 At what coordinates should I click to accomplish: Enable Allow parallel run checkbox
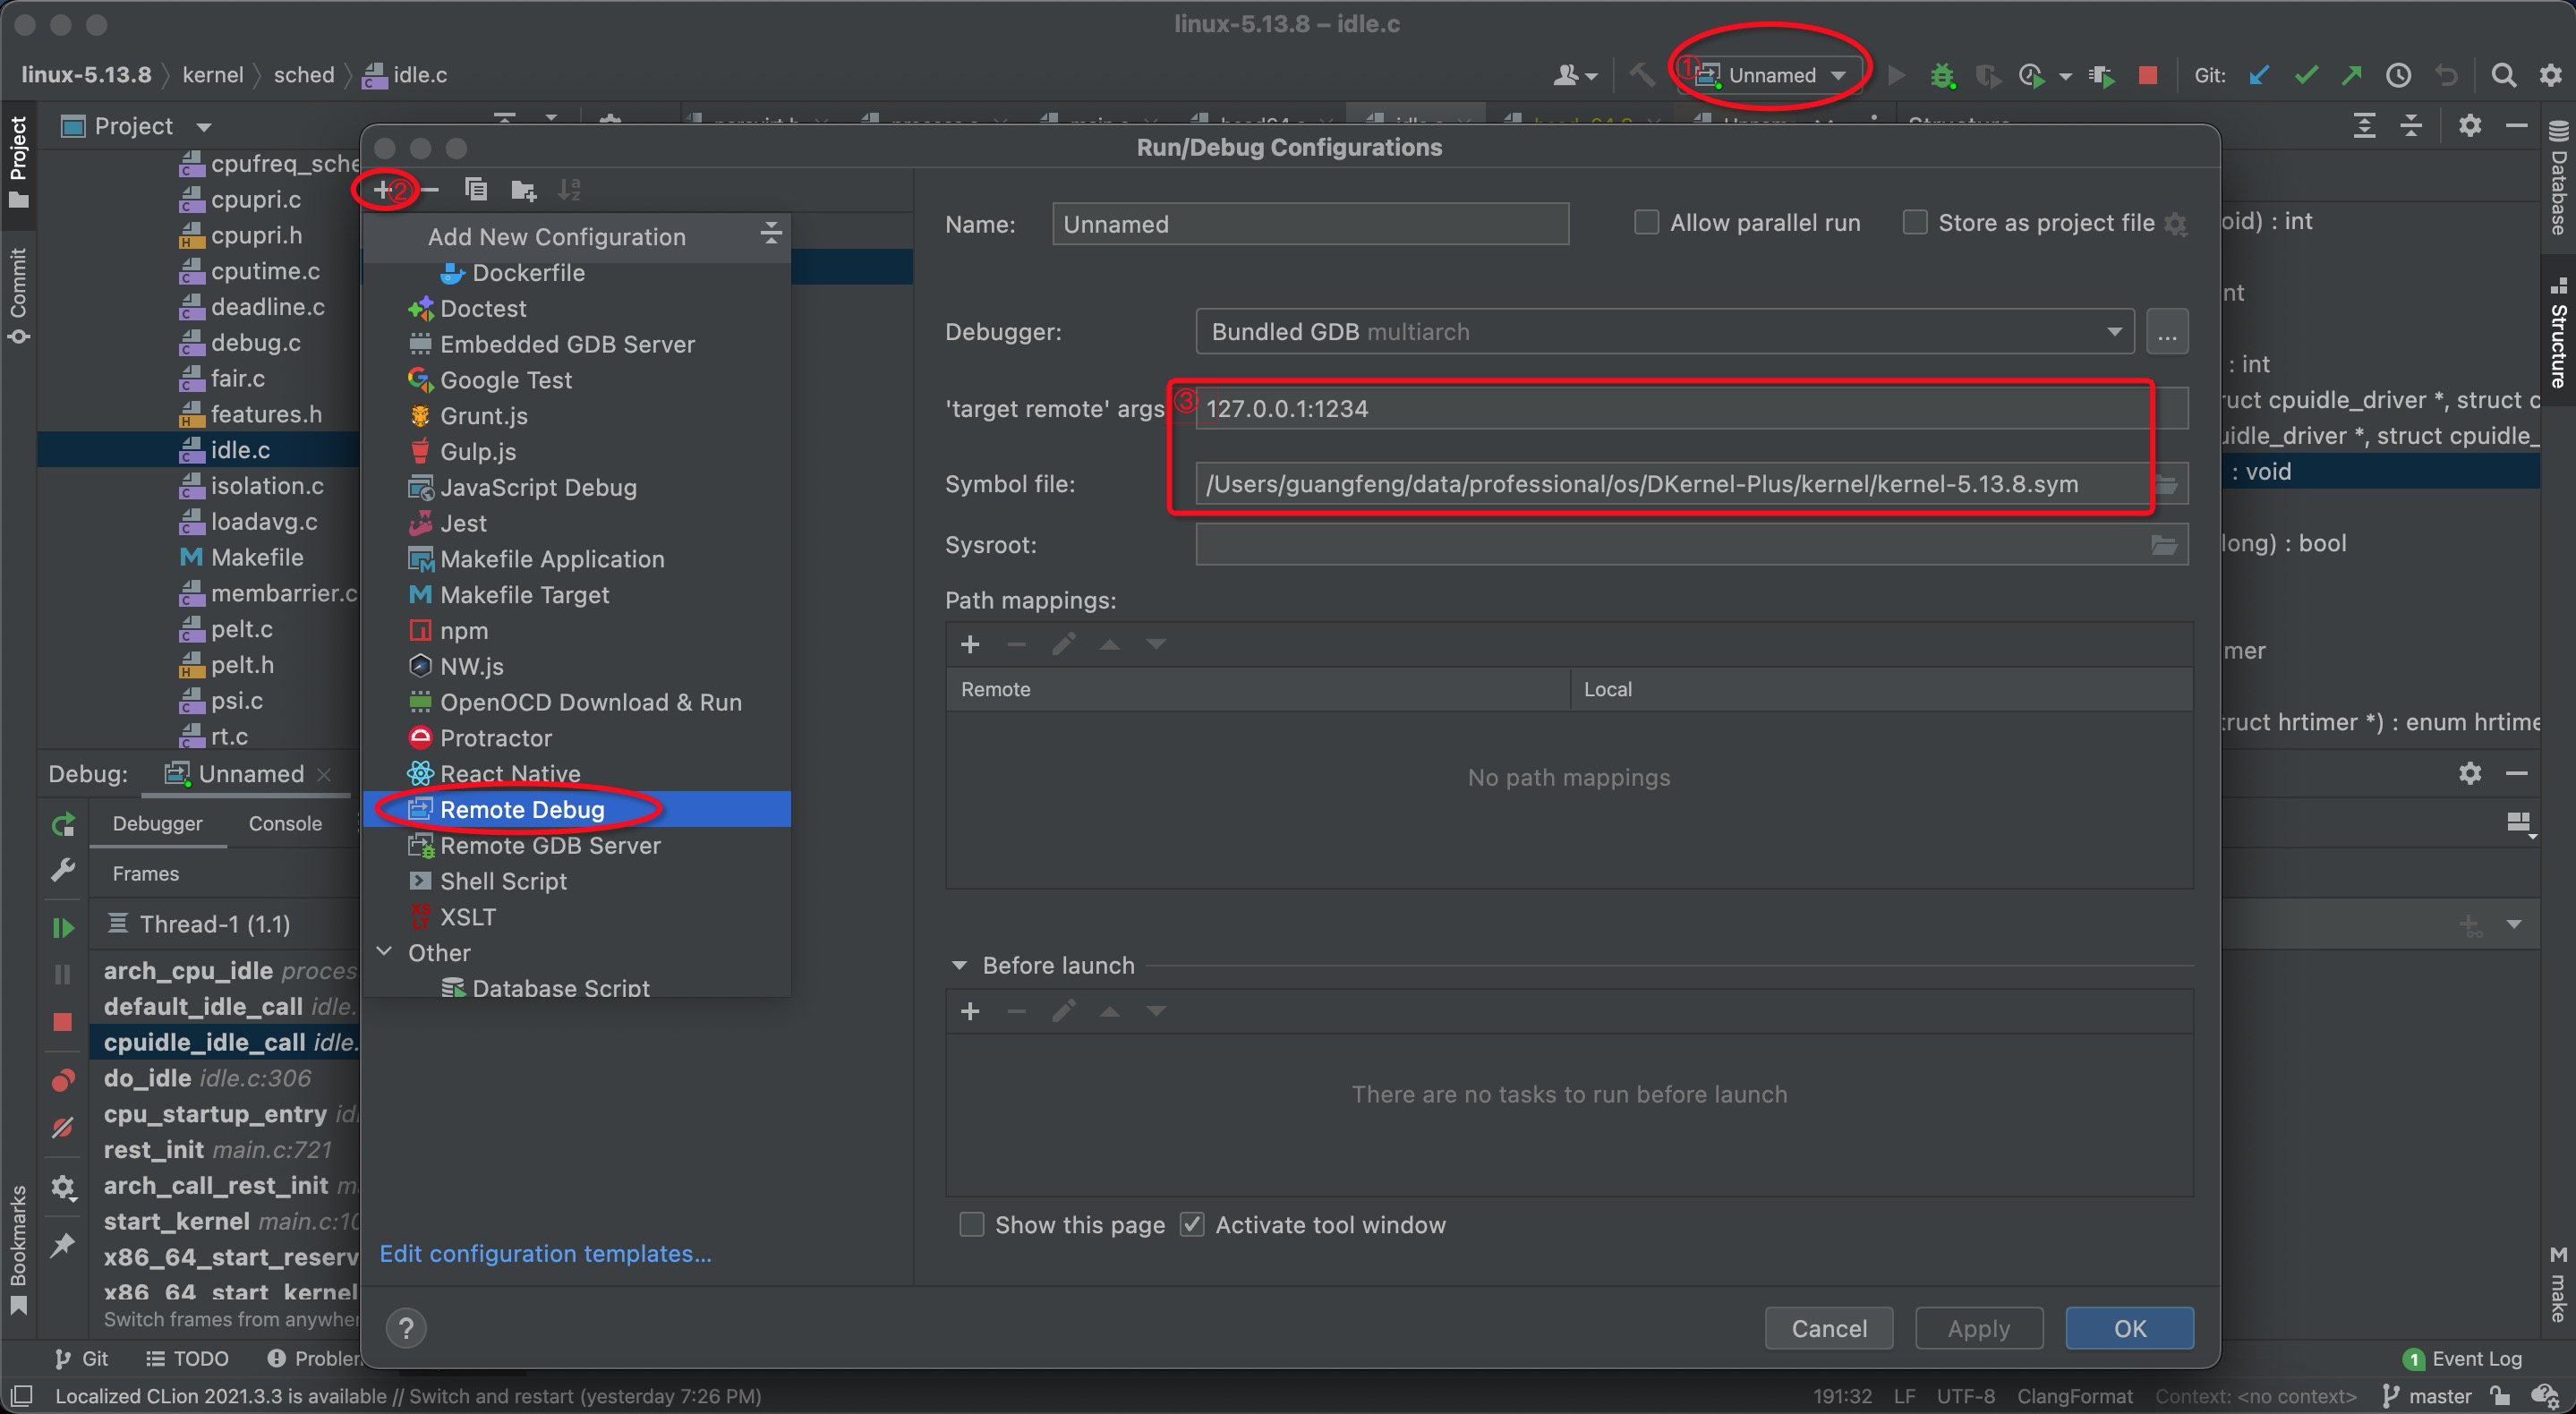tap(1646, 222)
